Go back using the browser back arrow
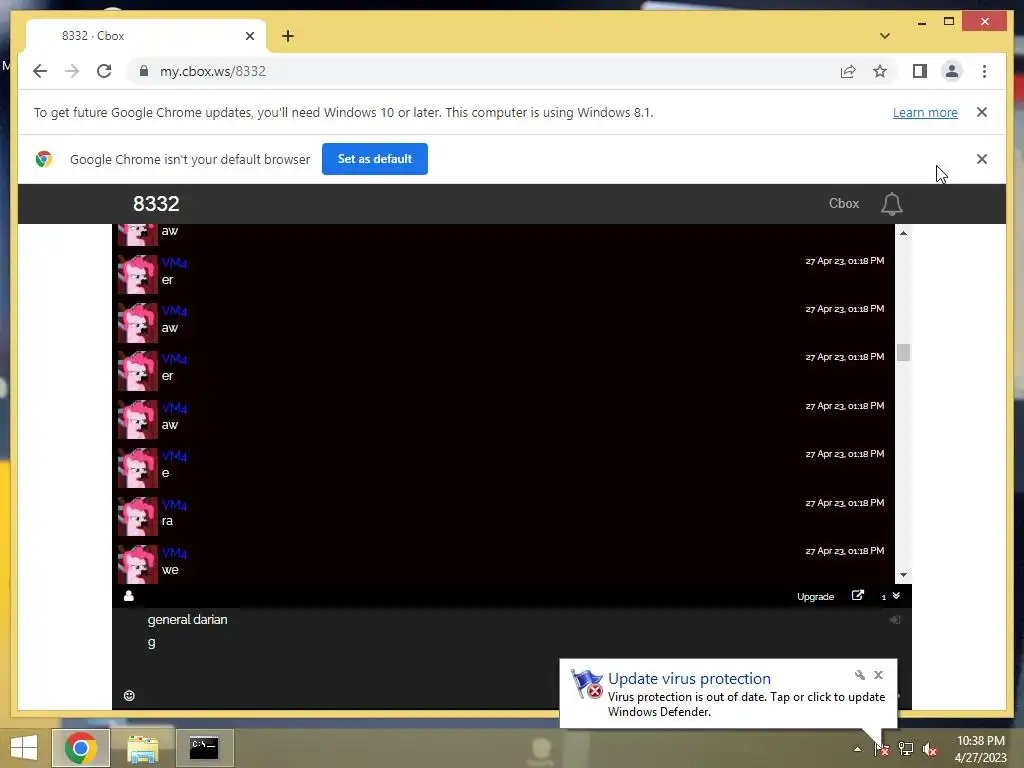 click(40, 71)
